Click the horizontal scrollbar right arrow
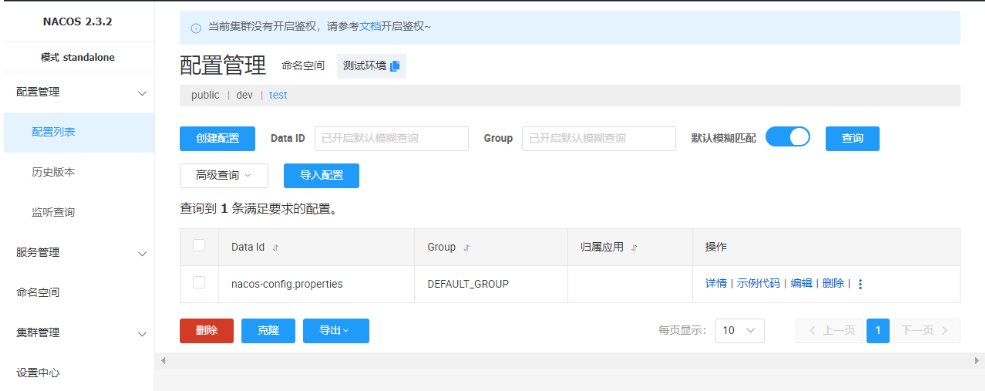 click(976, 361)
